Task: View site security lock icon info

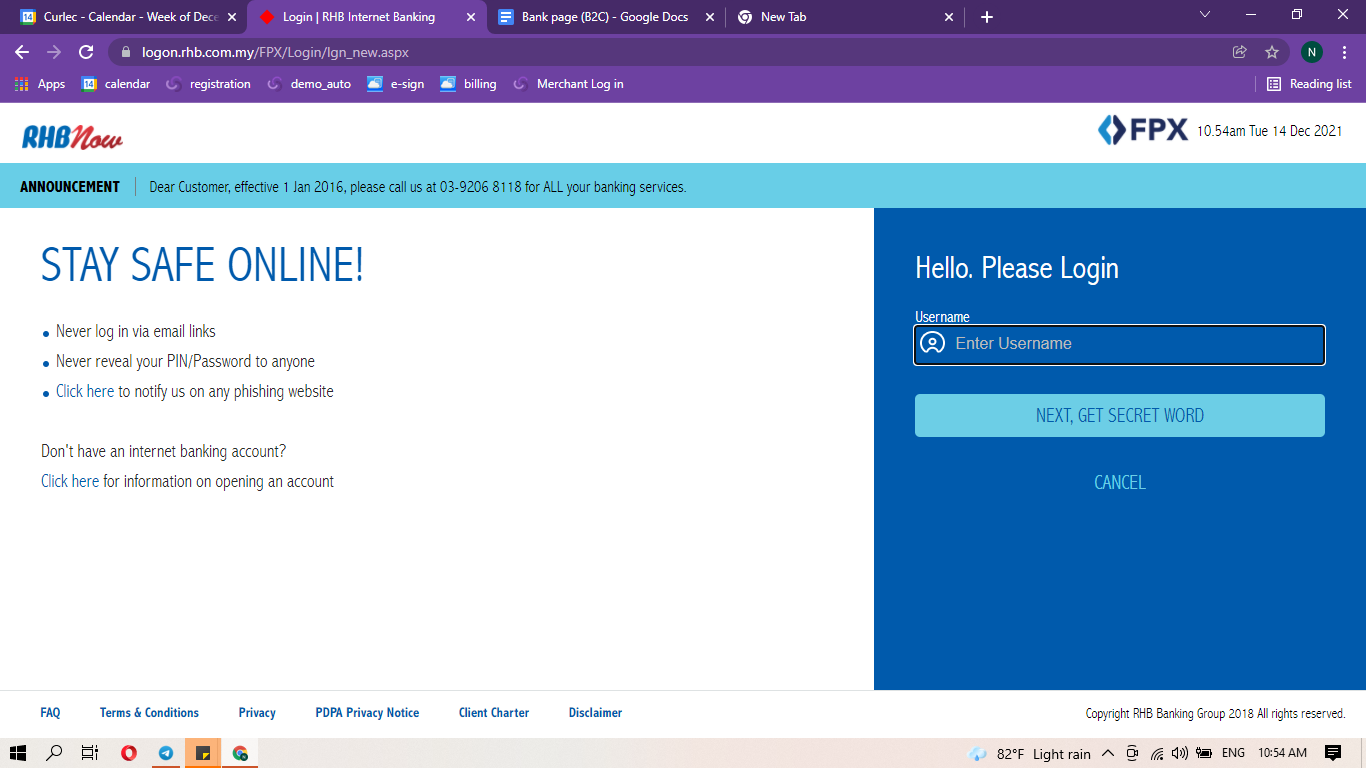Action: click(126, 52)
